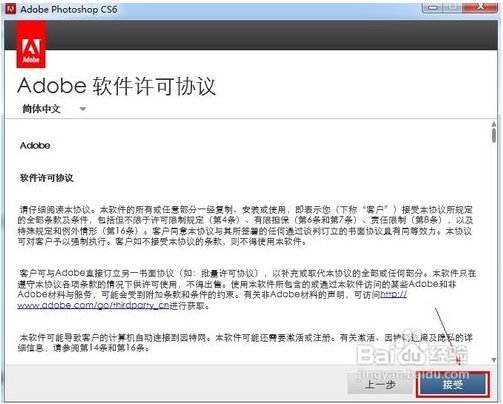The image size is (503, 404).
Task: Click the license scrollbar up arrow
Action: coord(494,124)
